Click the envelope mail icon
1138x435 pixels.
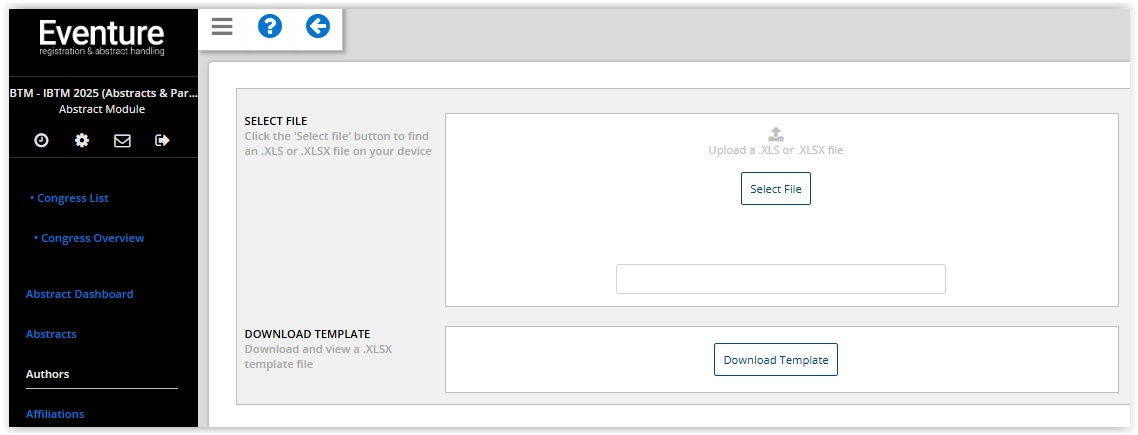pos(122,141)
